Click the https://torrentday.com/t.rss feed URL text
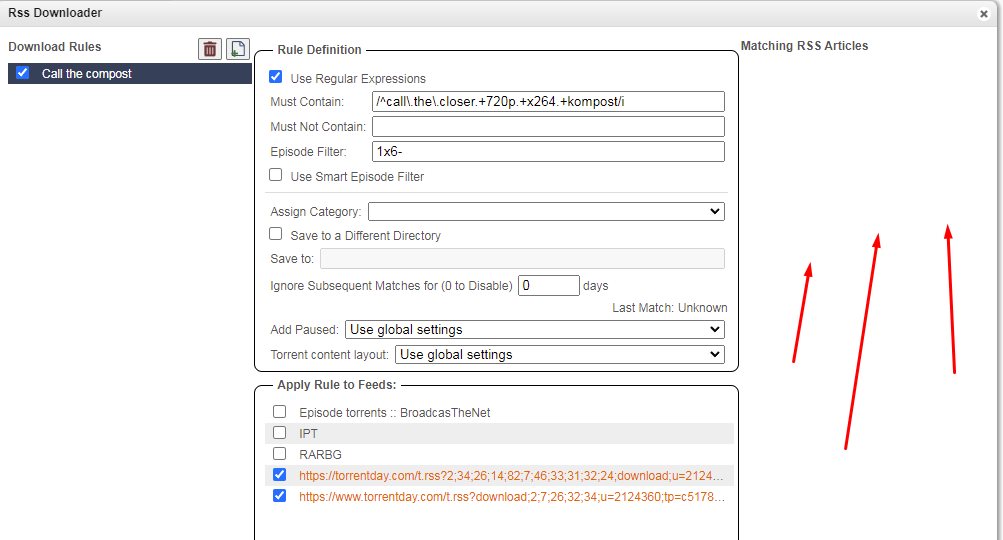 [x=511, y=476]
